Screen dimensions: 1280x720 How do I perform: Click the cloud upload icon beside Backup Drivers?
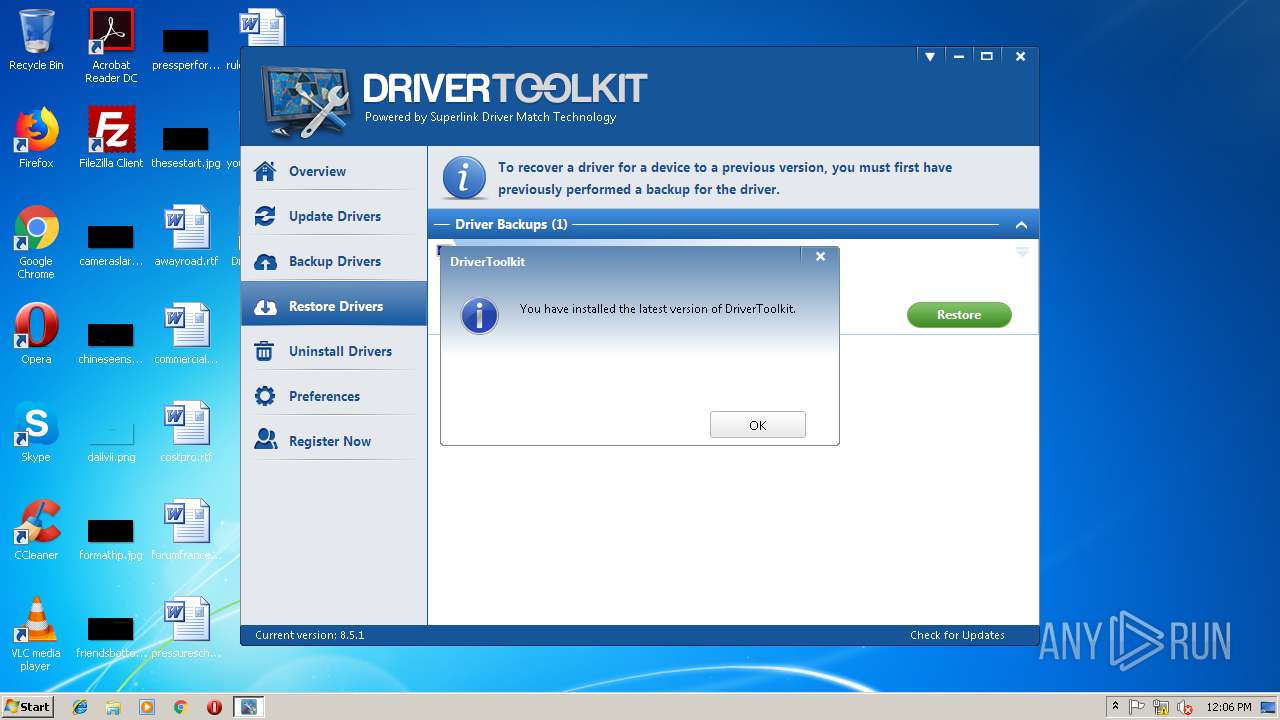tap(265, 262)
